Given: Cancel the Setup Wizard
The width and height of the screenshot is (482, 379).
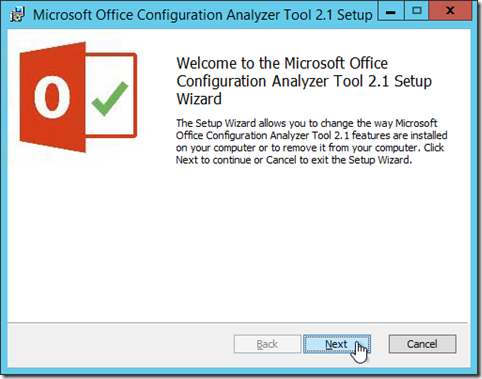Looking at the screenshot, I should [422, 344].
